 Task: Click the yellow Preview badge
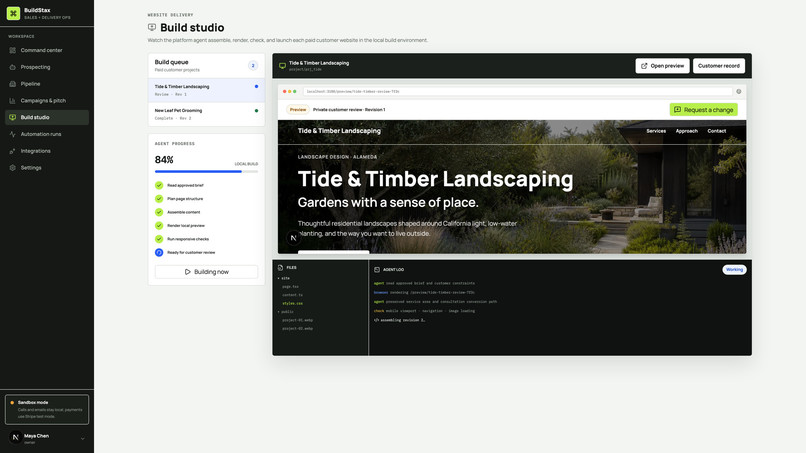click(x=298, y=110)
